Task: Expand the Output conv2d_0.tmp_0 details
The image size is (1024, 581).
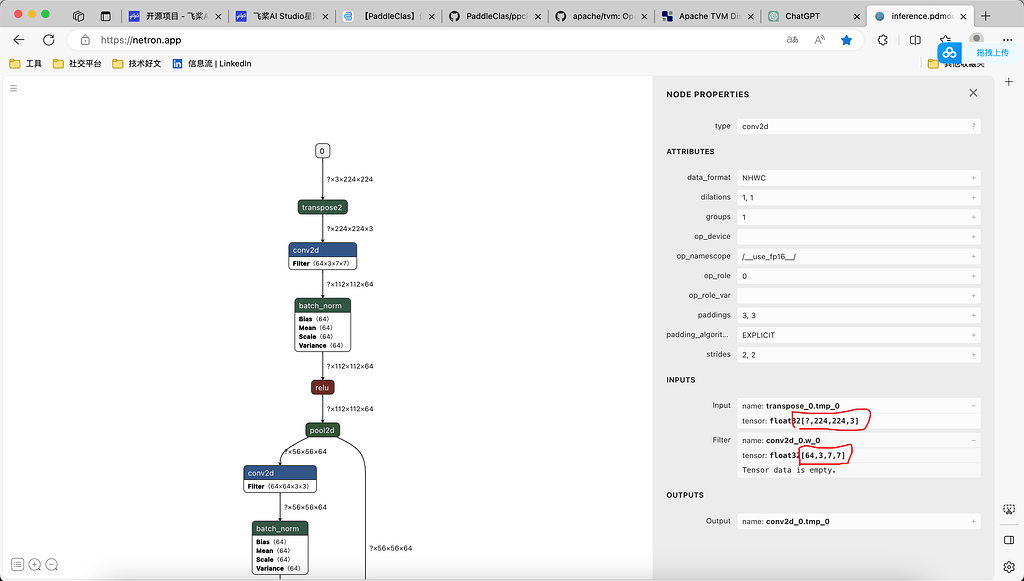Action: click(x=973, y=522)
